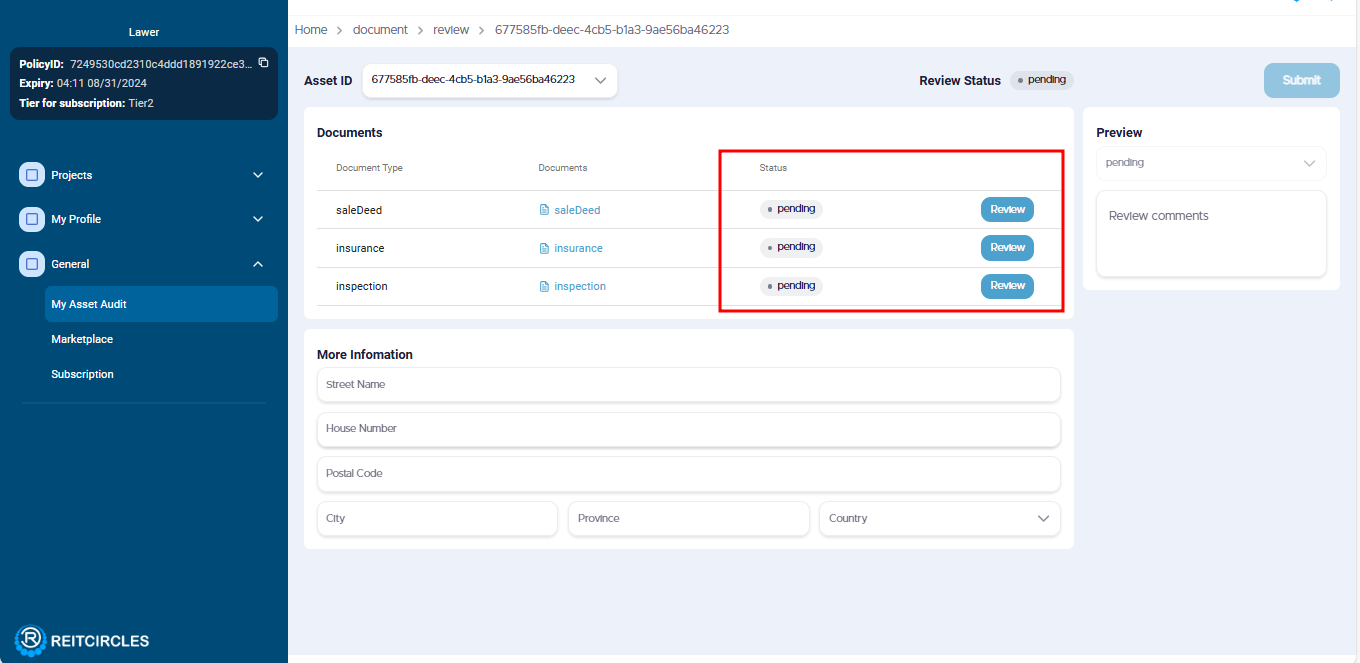This screenshot has width=1360, height=663.
Task: Collapse the General menu chevron
Action: [x=258, y=264]
